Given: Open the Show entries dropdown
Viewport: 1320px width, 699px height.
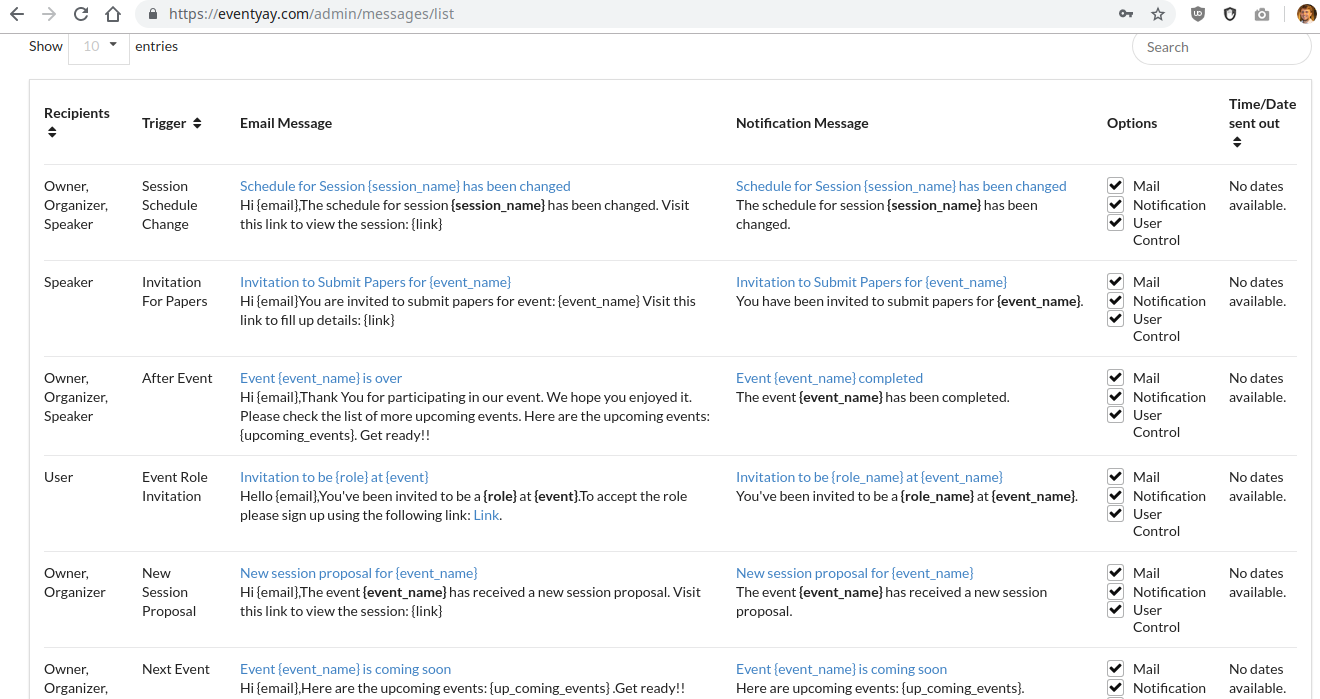Looking at the screenshot, I should pyautogui.click(x=98, y=45).
